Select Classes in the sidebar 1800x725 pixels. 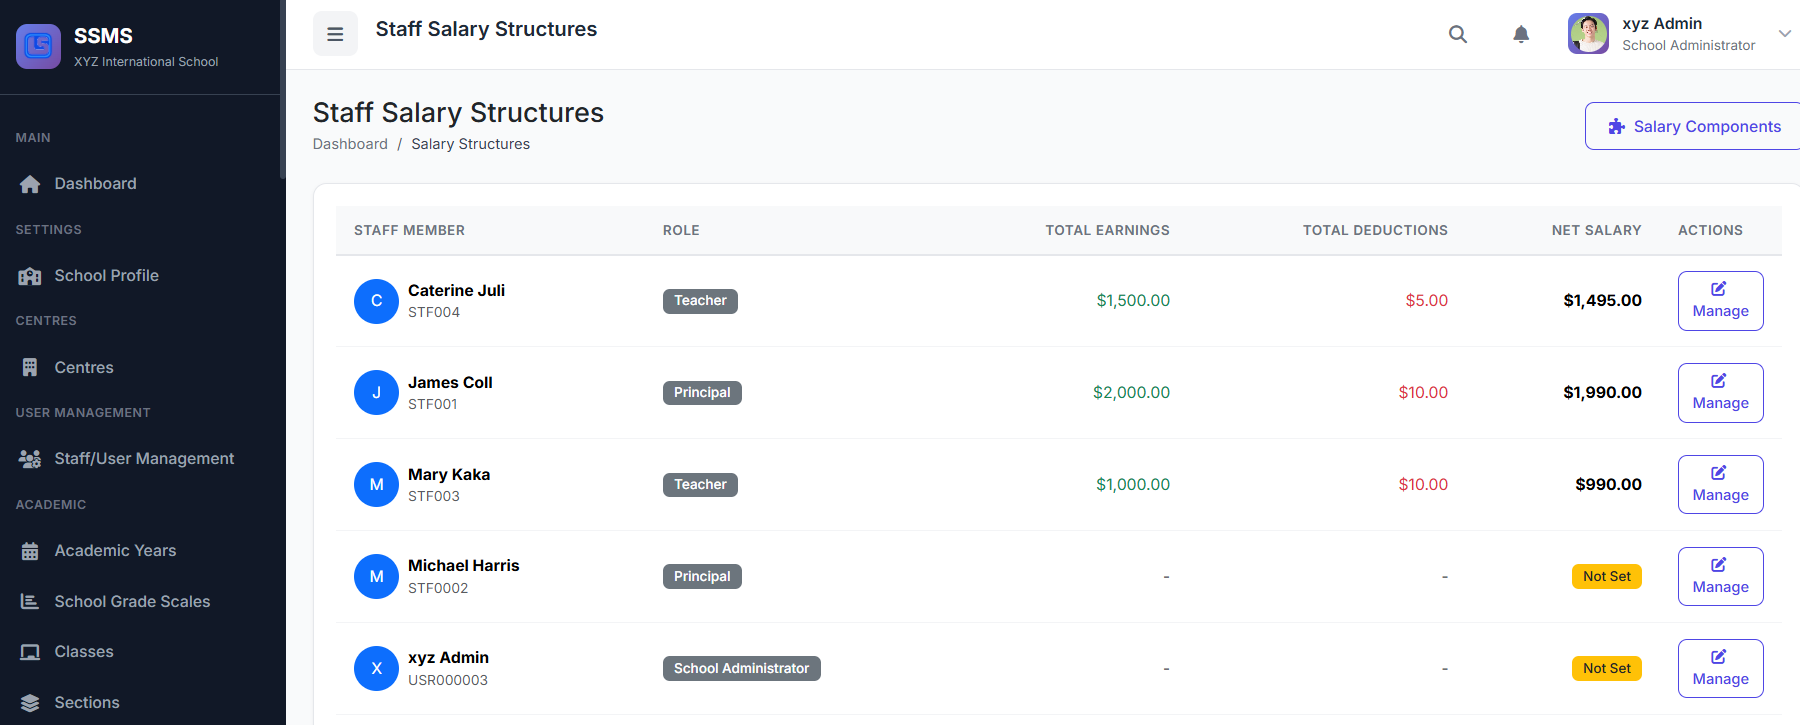[84, 652]
